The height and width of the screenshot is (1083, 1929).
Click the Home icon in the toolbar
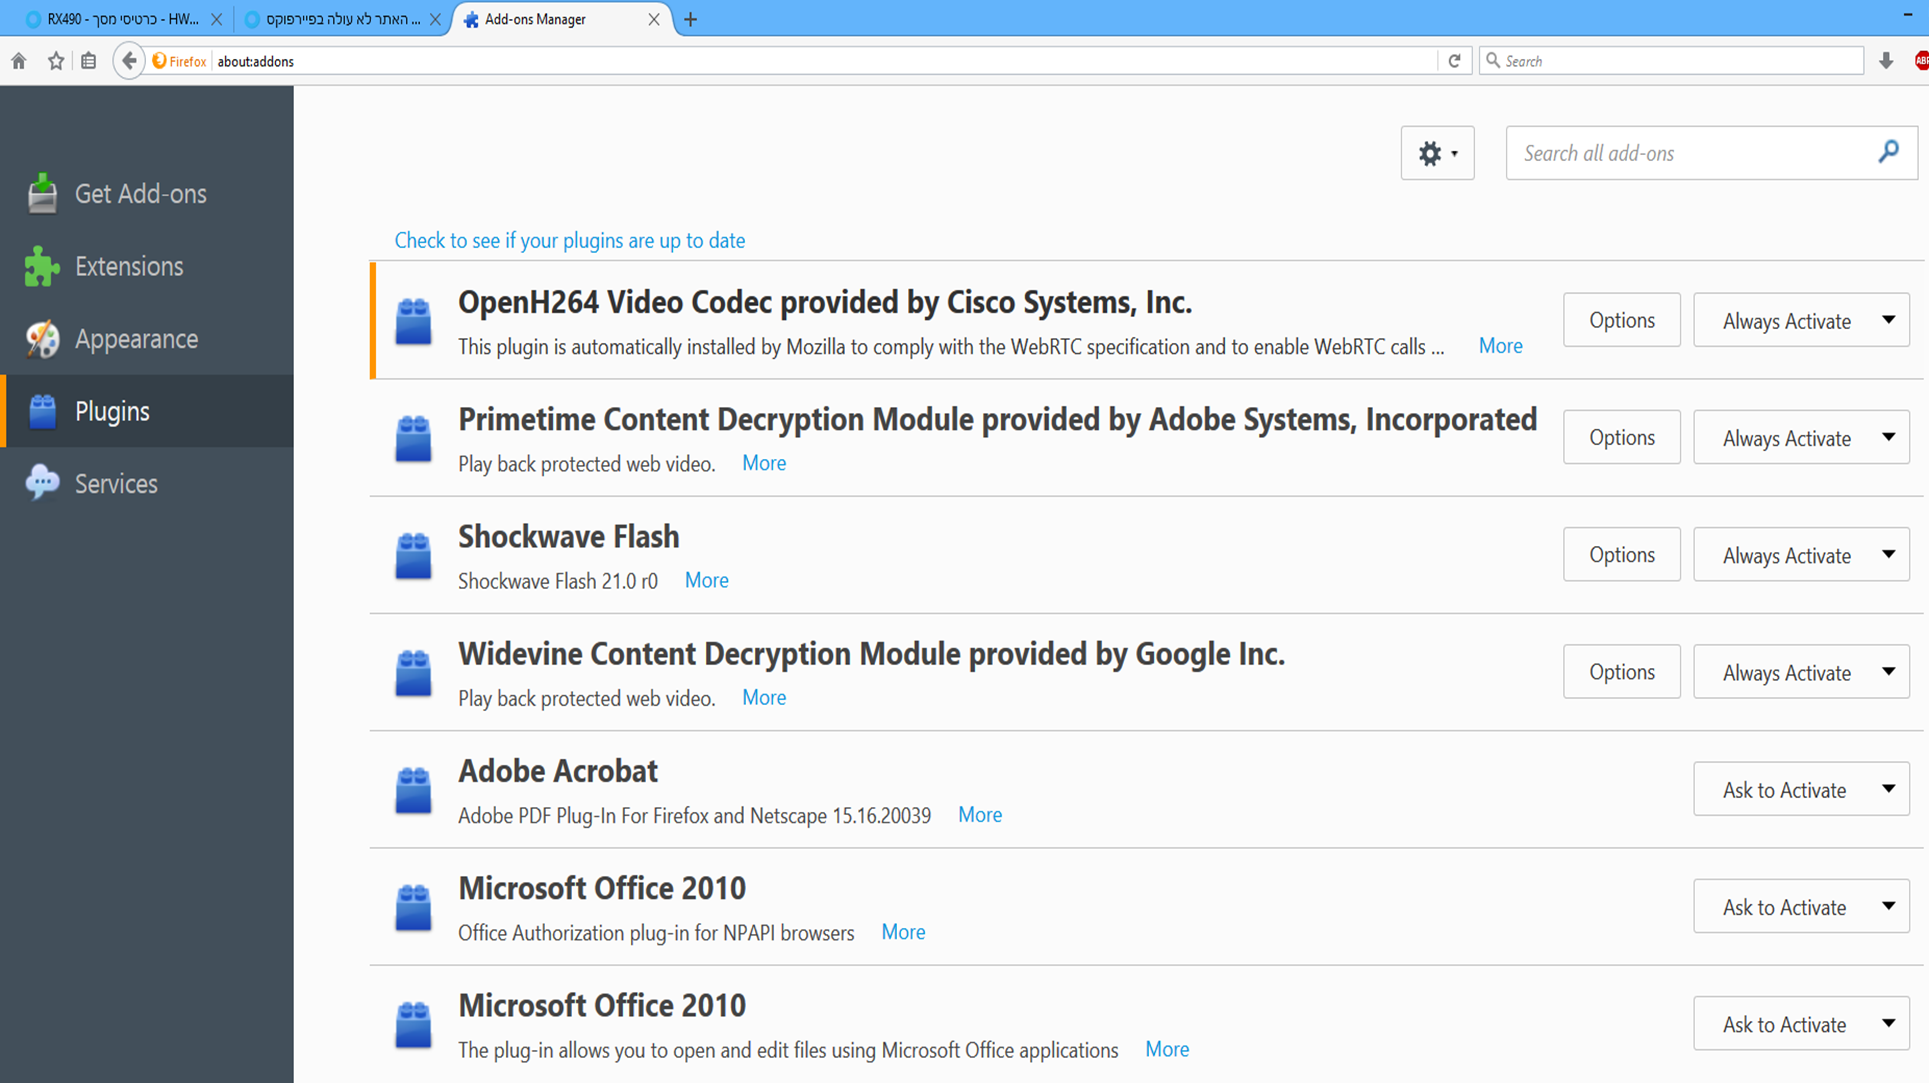click(19, 61)
